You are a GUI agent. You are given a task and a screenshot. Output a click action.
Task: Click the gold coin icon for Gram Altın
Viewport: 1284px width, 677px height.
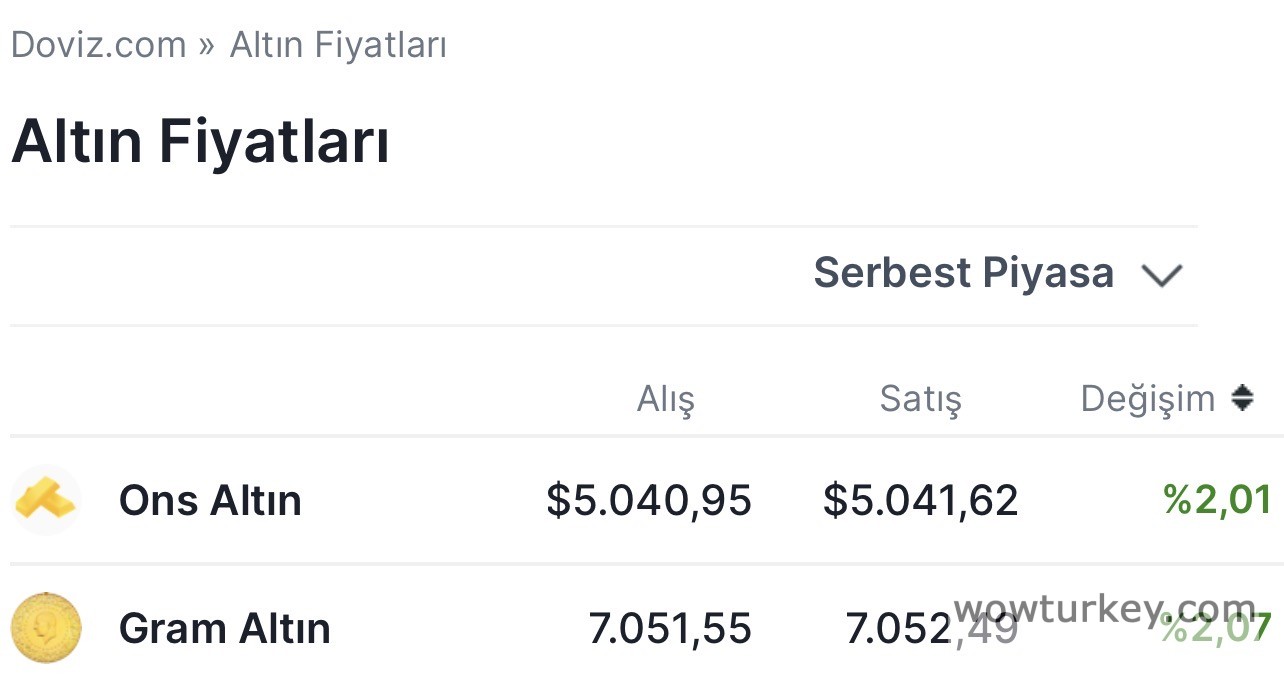[46, 628]
